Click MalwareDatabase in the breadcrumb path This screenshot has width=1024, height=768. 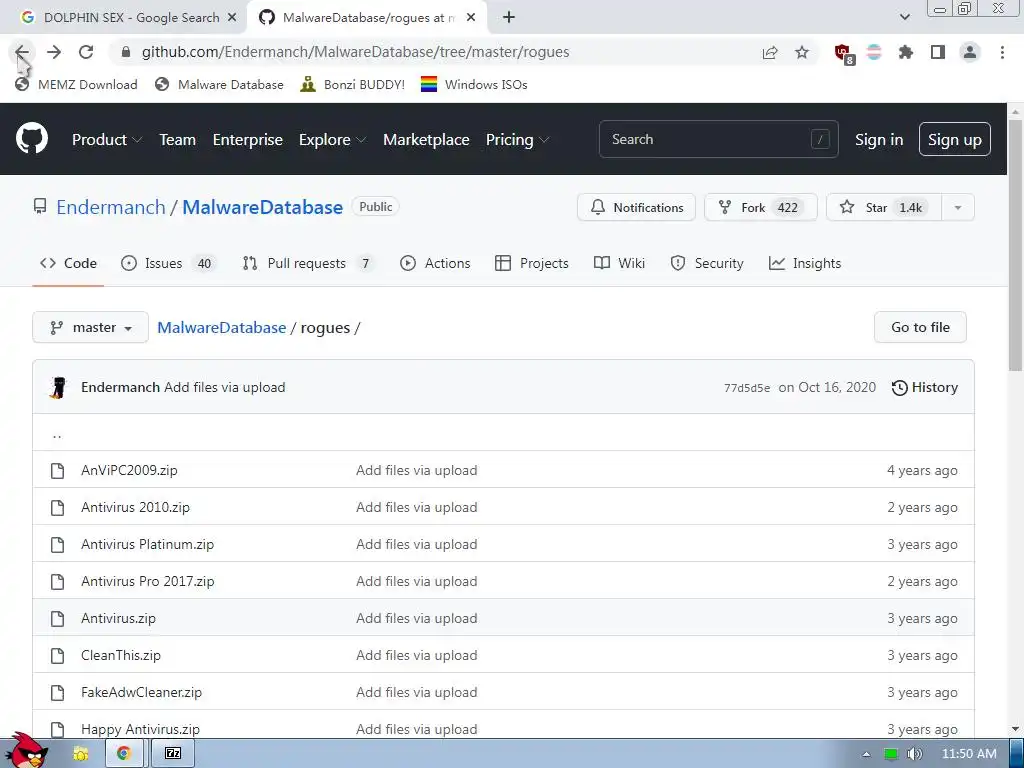click(x=221, y=328)
